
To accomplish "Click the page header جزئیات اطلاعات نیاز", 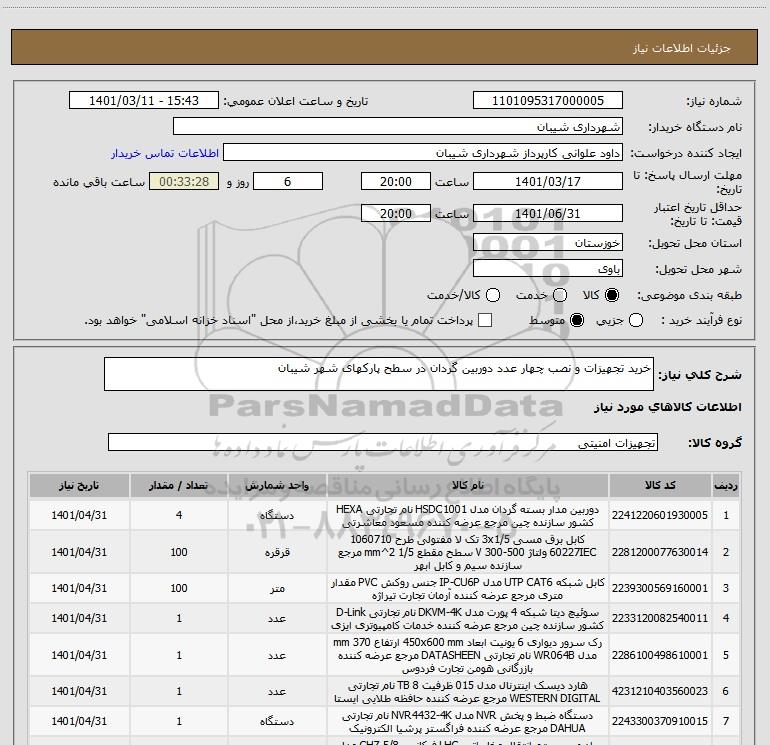I will pos(682,48).
